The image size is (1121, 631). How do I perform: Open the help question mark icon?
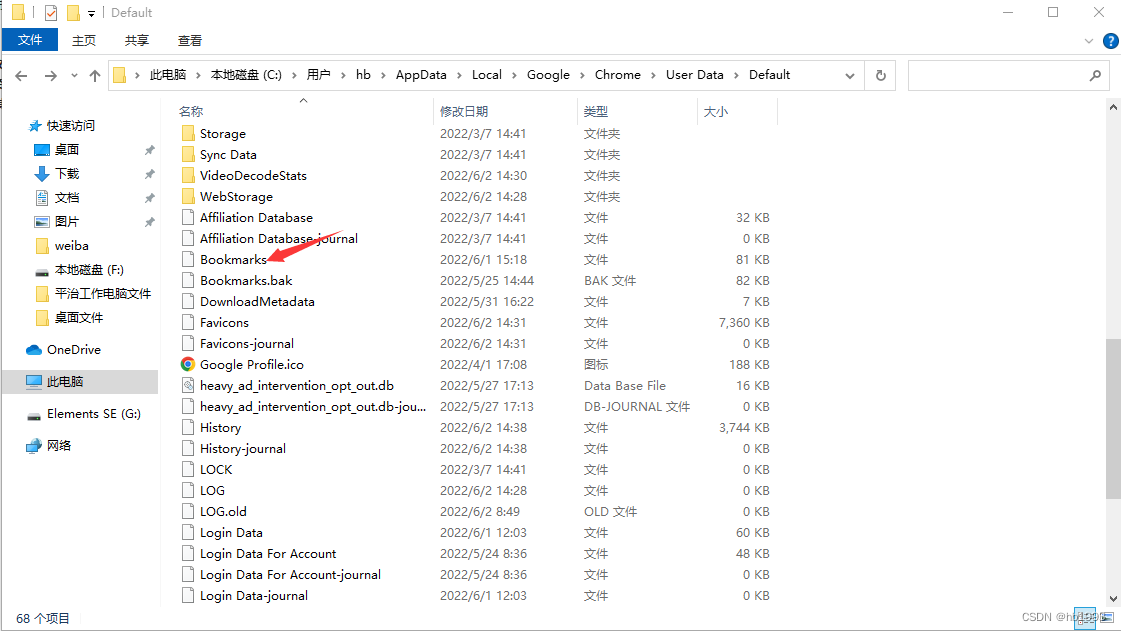pos(1110,41)
